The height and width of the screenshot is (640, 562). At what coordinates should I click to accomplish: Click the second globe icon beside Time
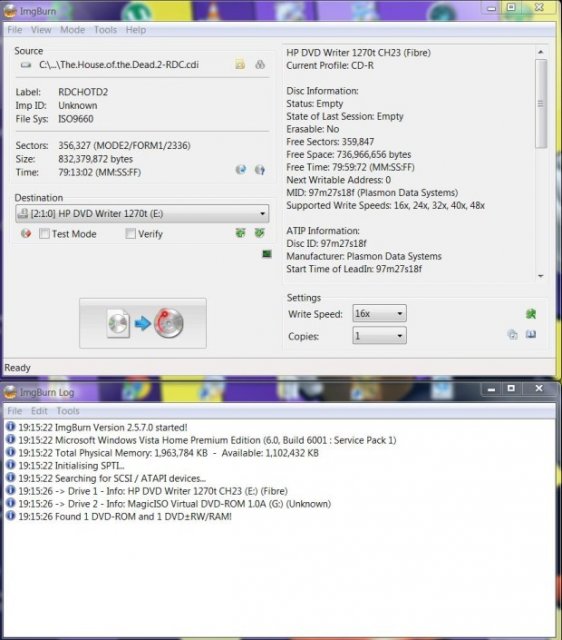260,169
